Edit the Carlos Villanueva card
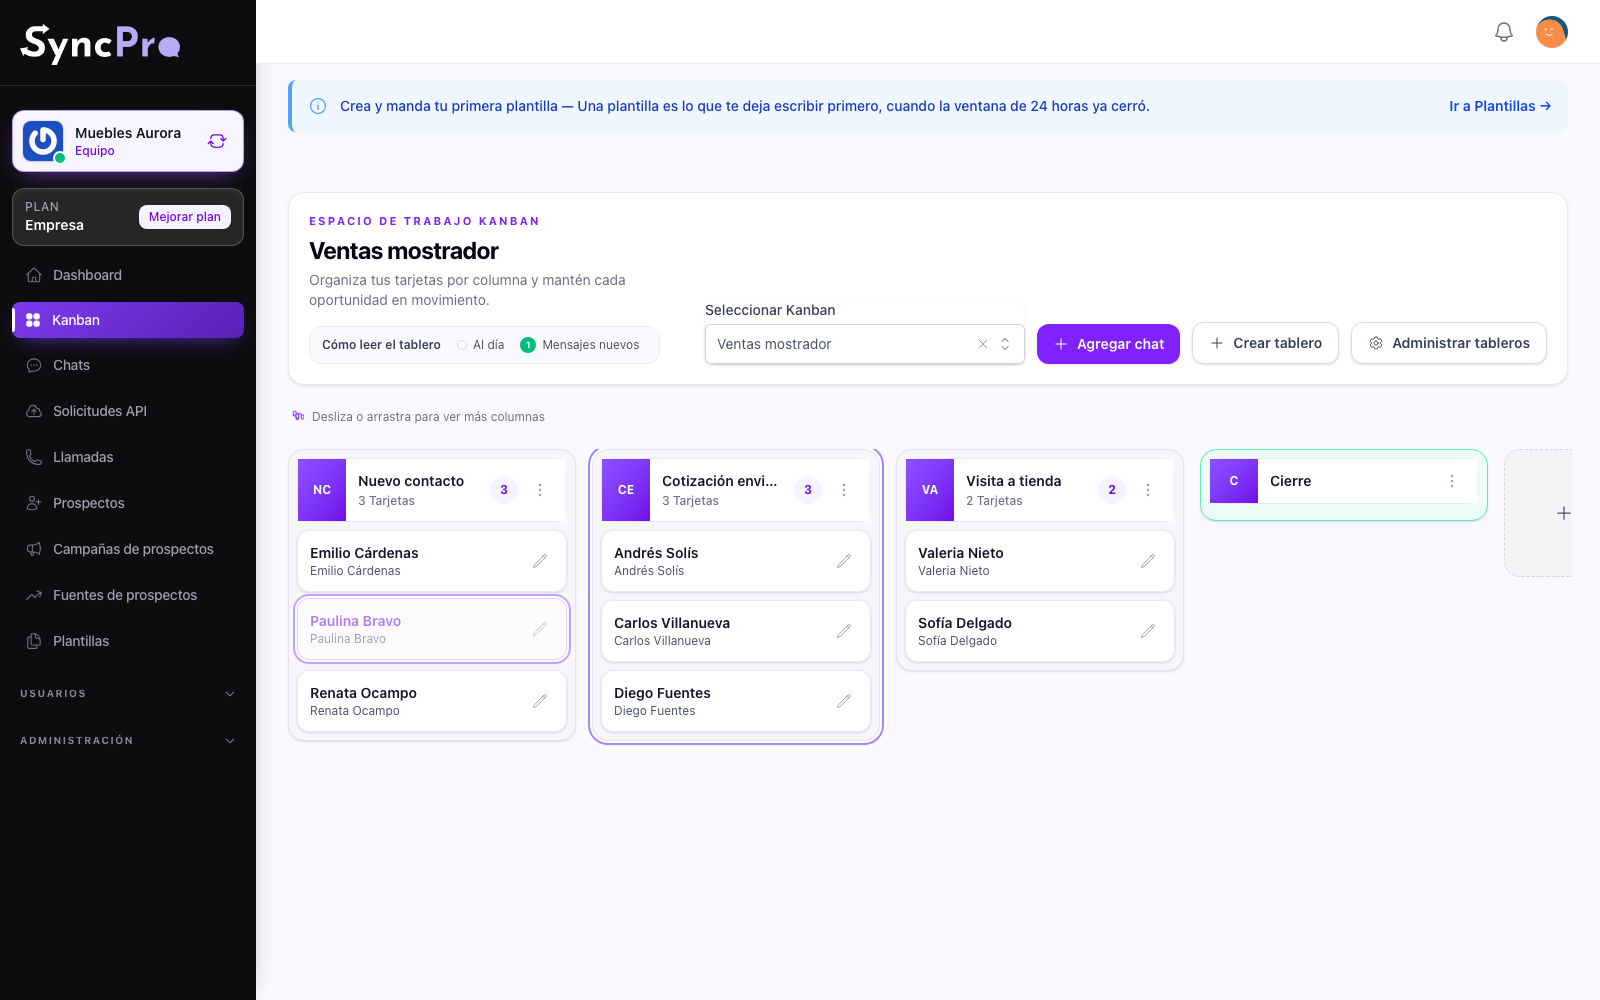 (x=844, y=631)
